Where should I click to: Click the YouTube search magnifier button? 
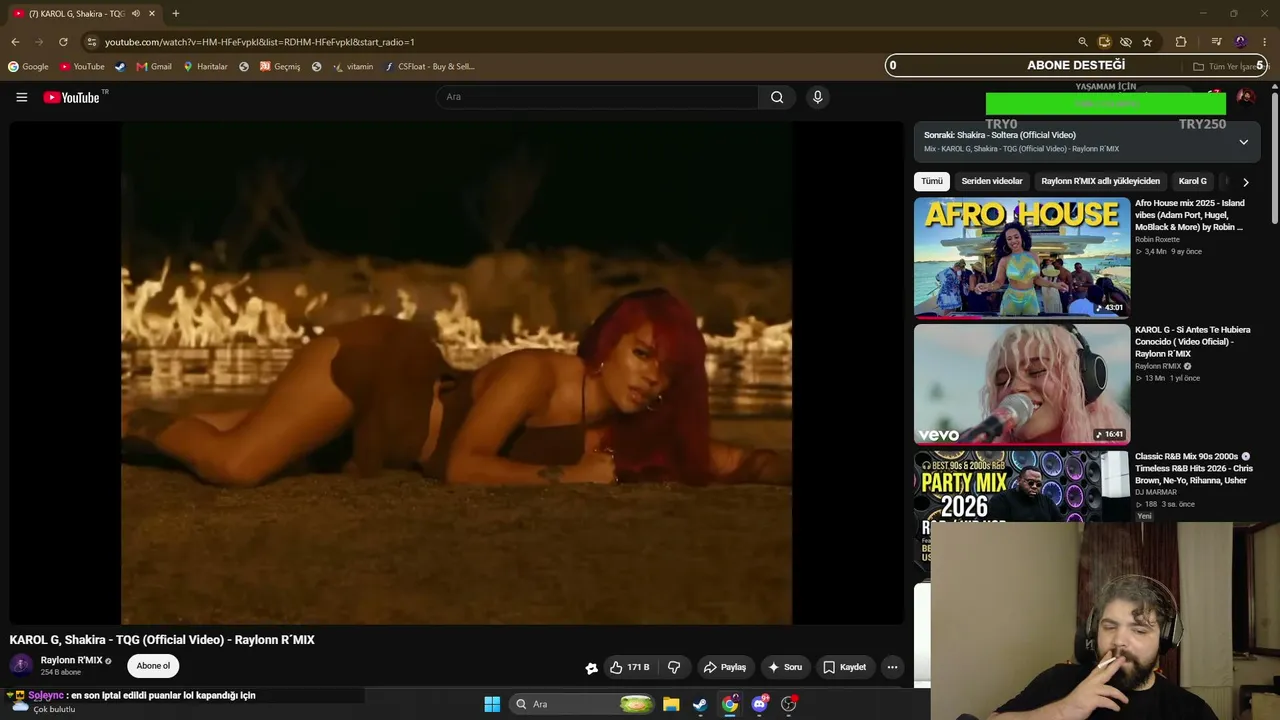click(777, 97)
